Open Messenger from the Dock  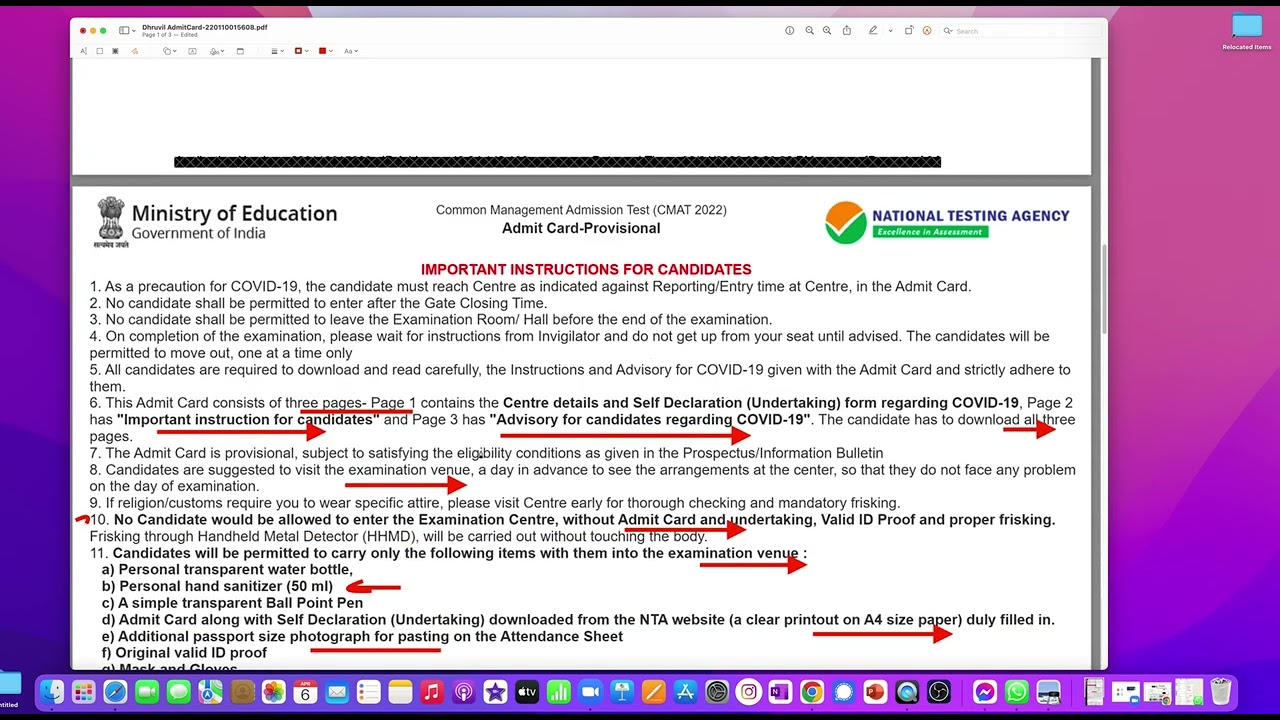(985, 692)
